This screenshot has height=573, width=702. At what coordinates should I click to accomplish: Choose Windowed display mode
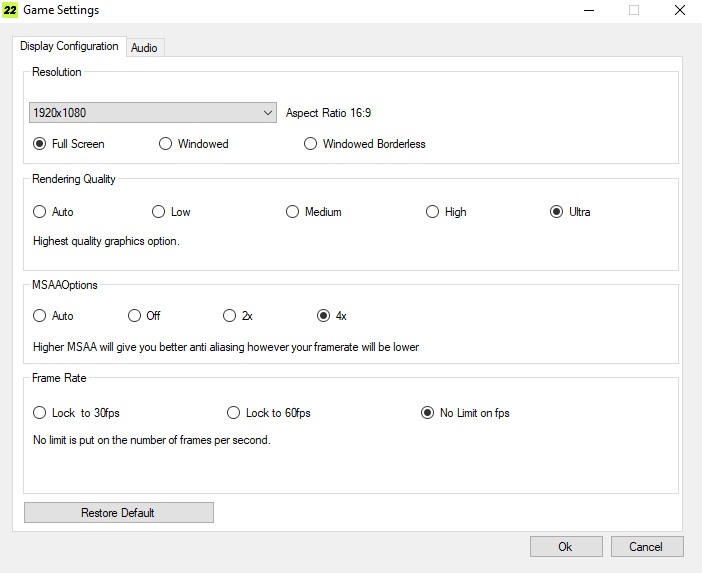click(166, 144)
